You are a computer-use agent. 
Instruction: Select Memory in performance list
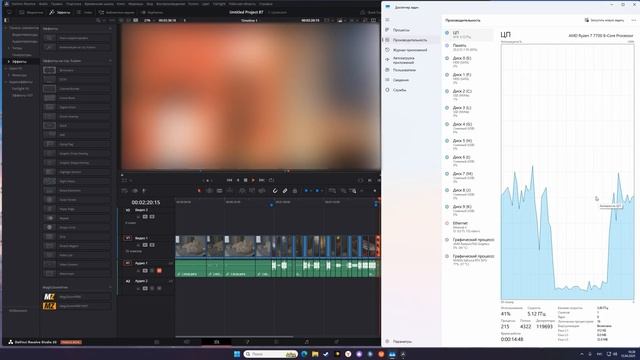coord(469,47)
